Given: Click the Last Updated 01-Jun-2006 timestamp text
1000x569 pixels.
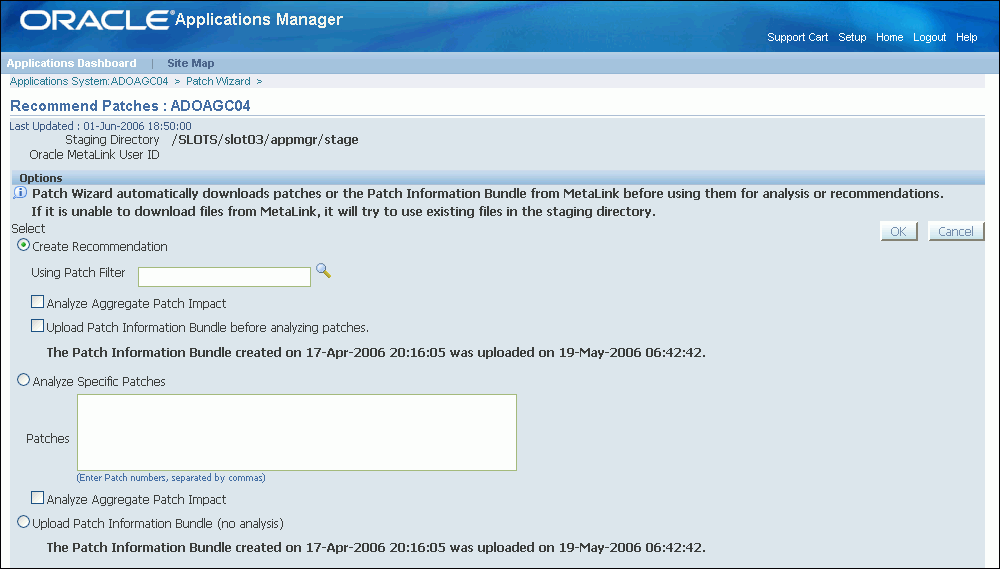Looking at the screenshot, I should (x=100, y=126).
